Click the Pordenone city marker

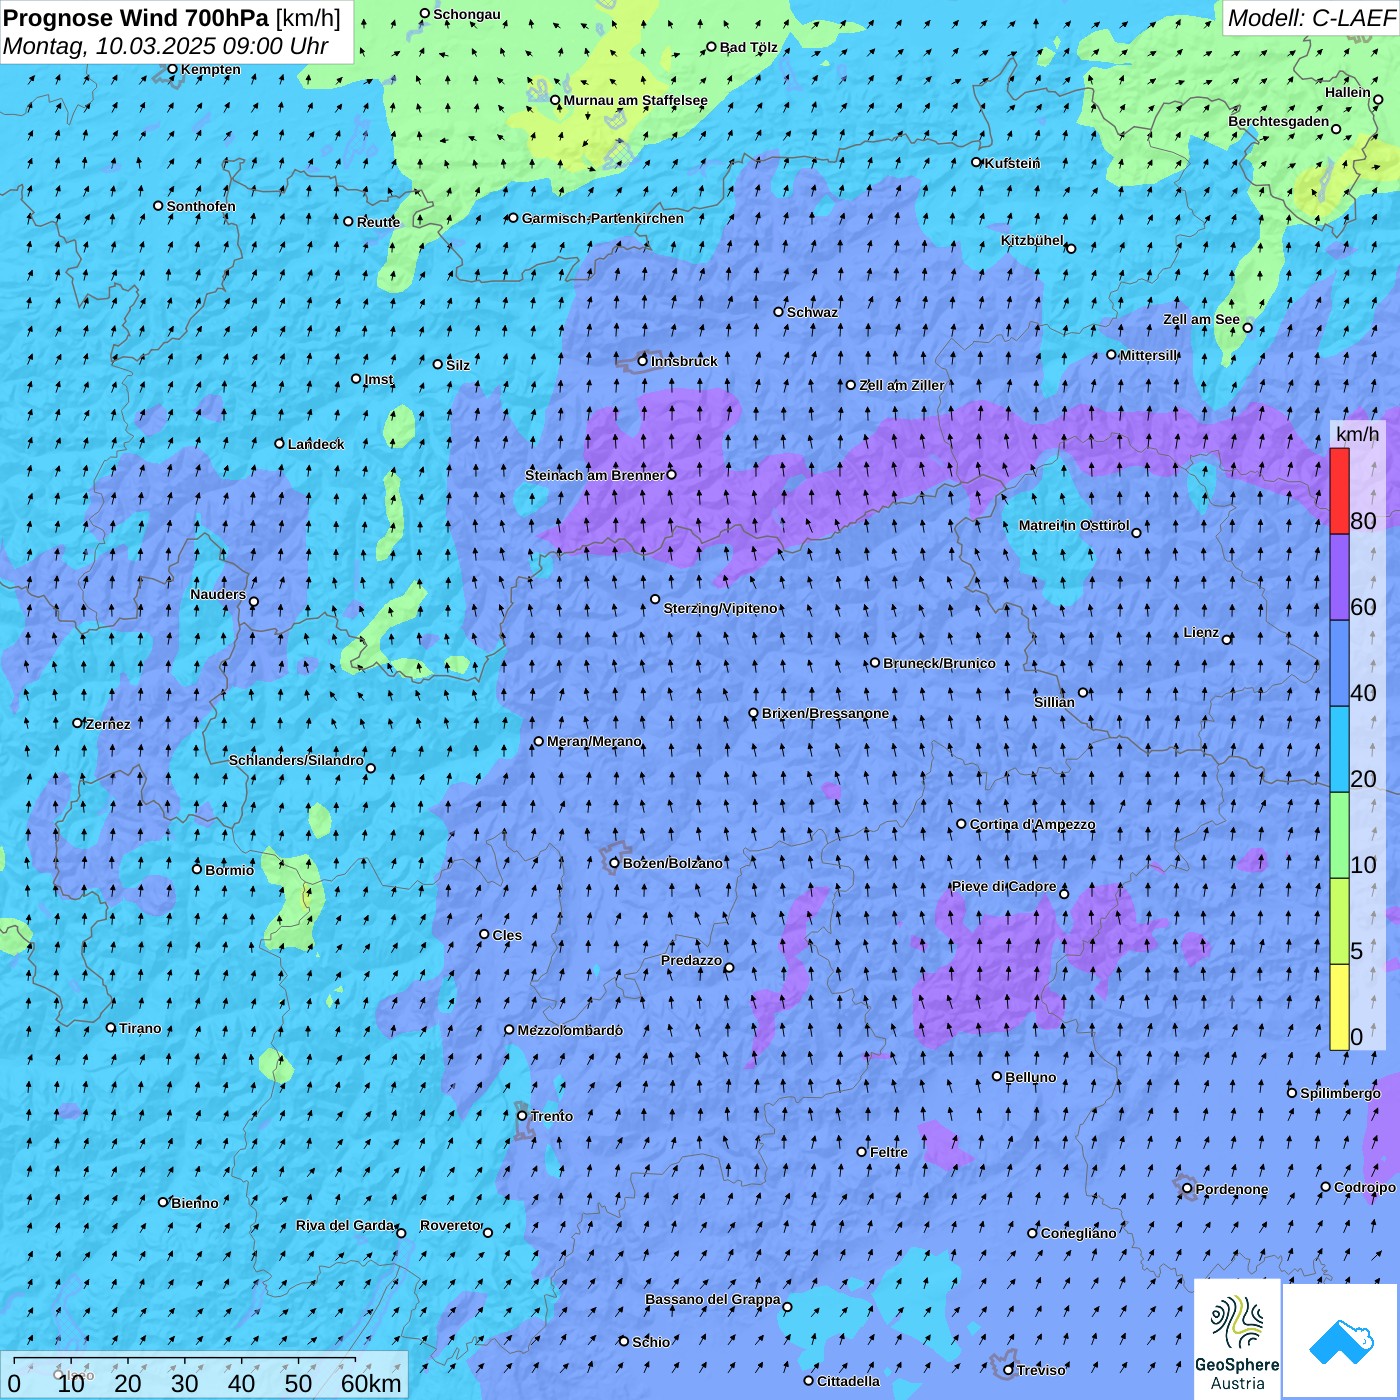[x=1188, y=1189]
